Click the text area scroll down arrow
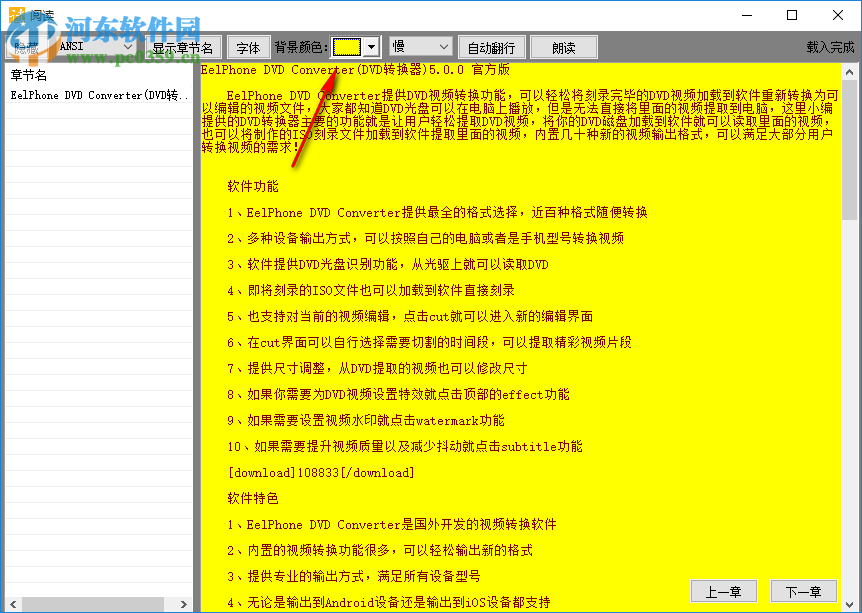The width and height of the screenshot is (862, 613). (x=849, y=605)
